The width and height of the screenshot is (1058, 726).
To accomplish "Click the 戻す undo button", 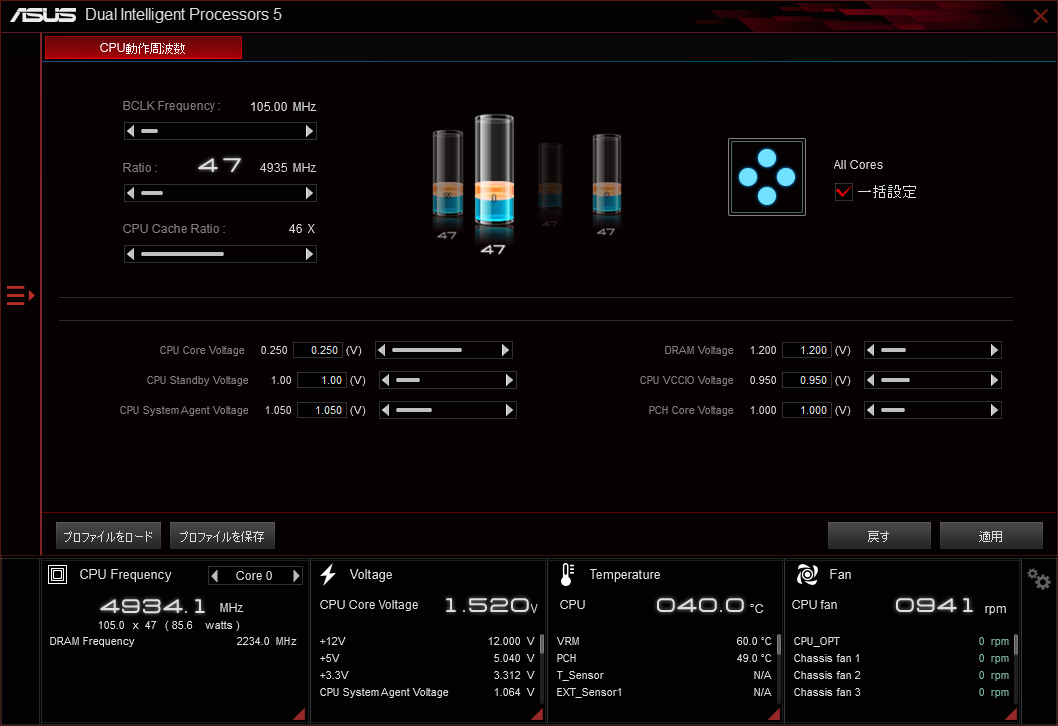I will click(878, 536).
